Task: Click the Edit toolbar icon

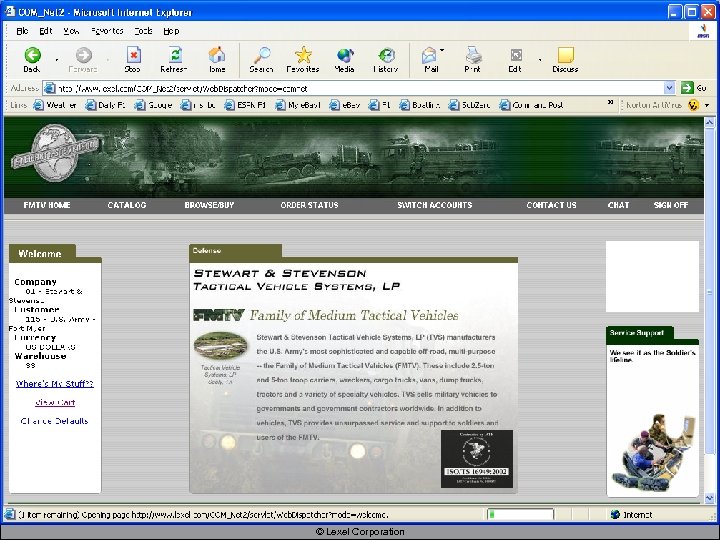Action: pos(516,56)
